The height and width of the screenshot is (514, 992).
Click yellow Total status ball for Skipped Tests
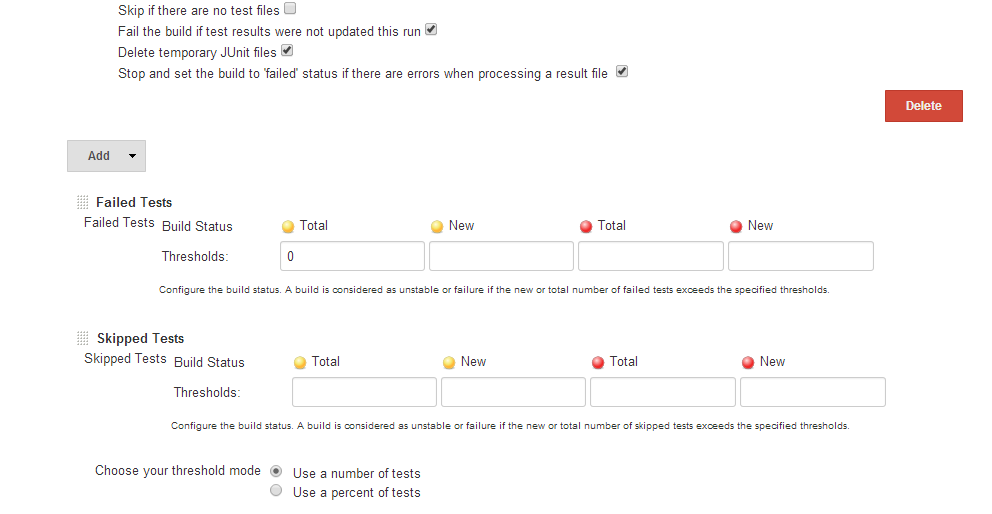300,362
